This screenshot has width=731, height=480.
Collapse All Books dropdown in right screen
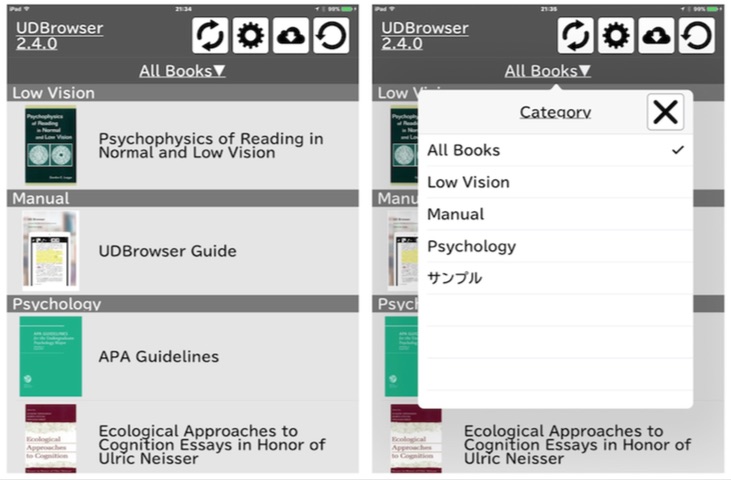point(547,71)
